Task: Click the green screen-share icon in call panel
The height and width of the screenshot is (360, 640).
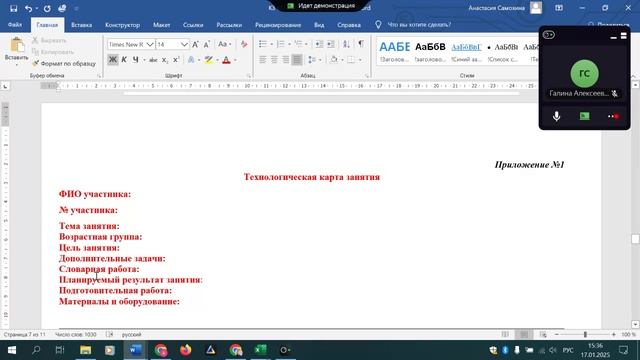Action: coord(584,116)
